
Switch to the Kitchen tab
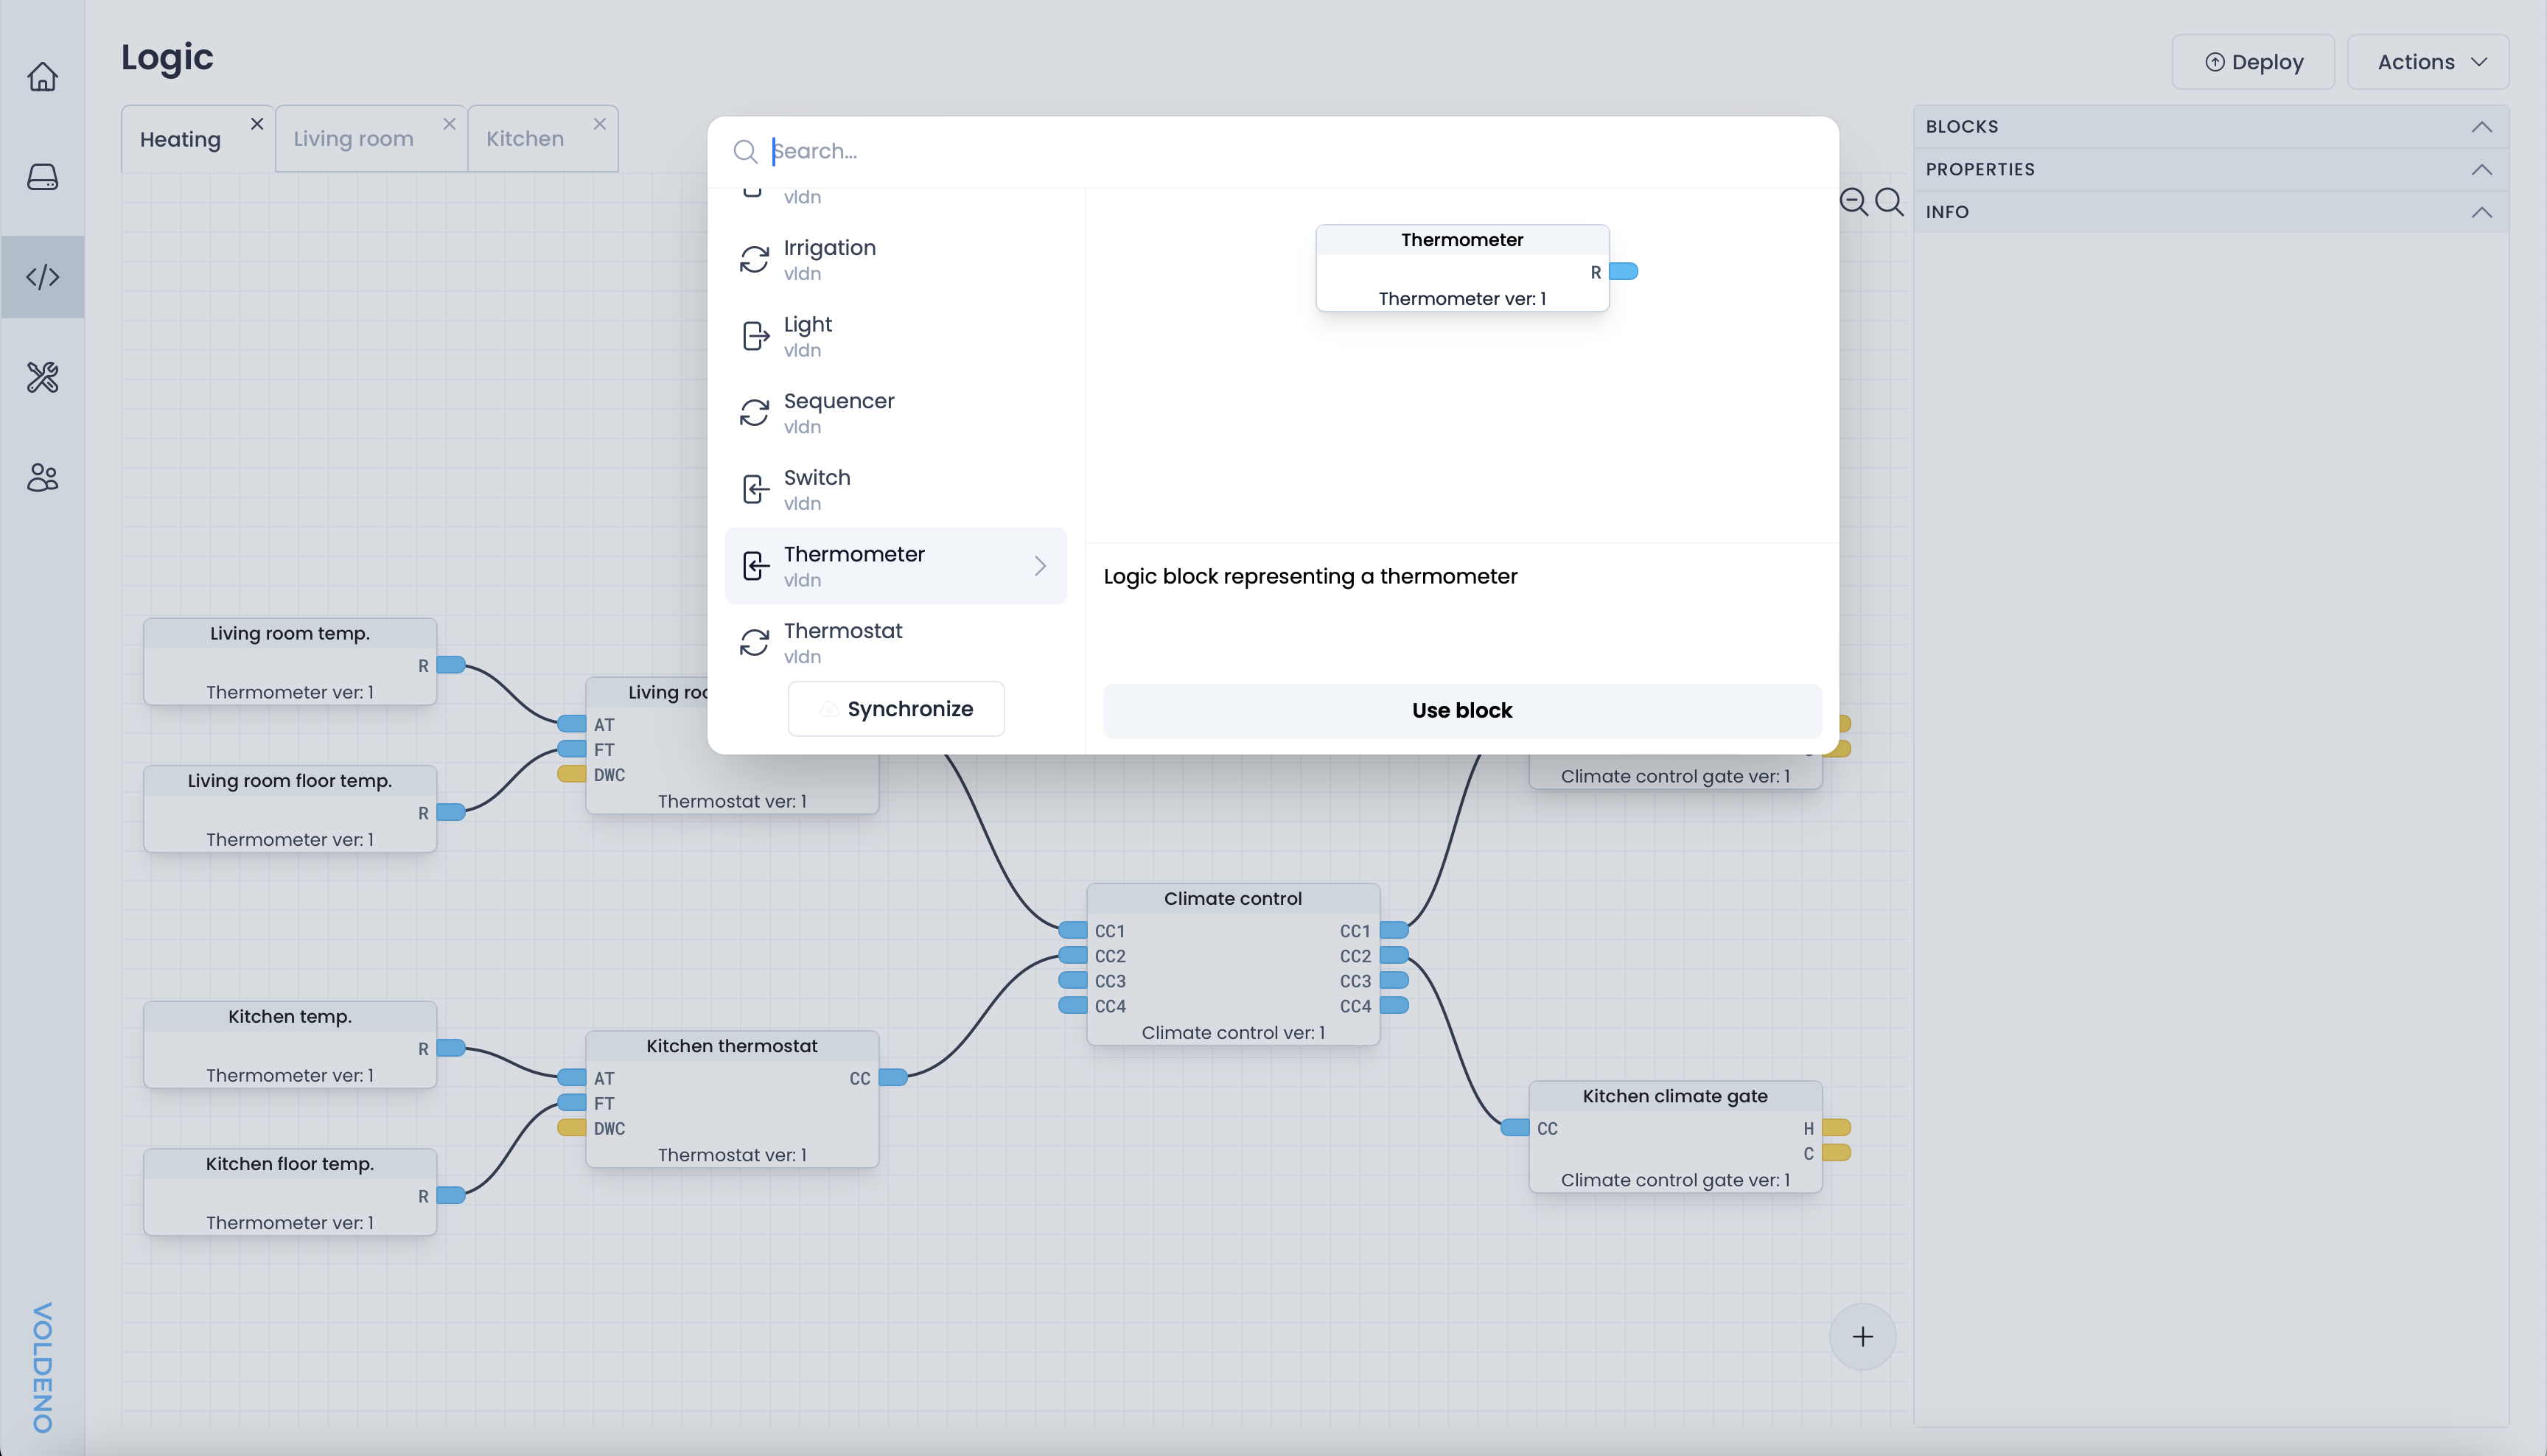(525, 139)
